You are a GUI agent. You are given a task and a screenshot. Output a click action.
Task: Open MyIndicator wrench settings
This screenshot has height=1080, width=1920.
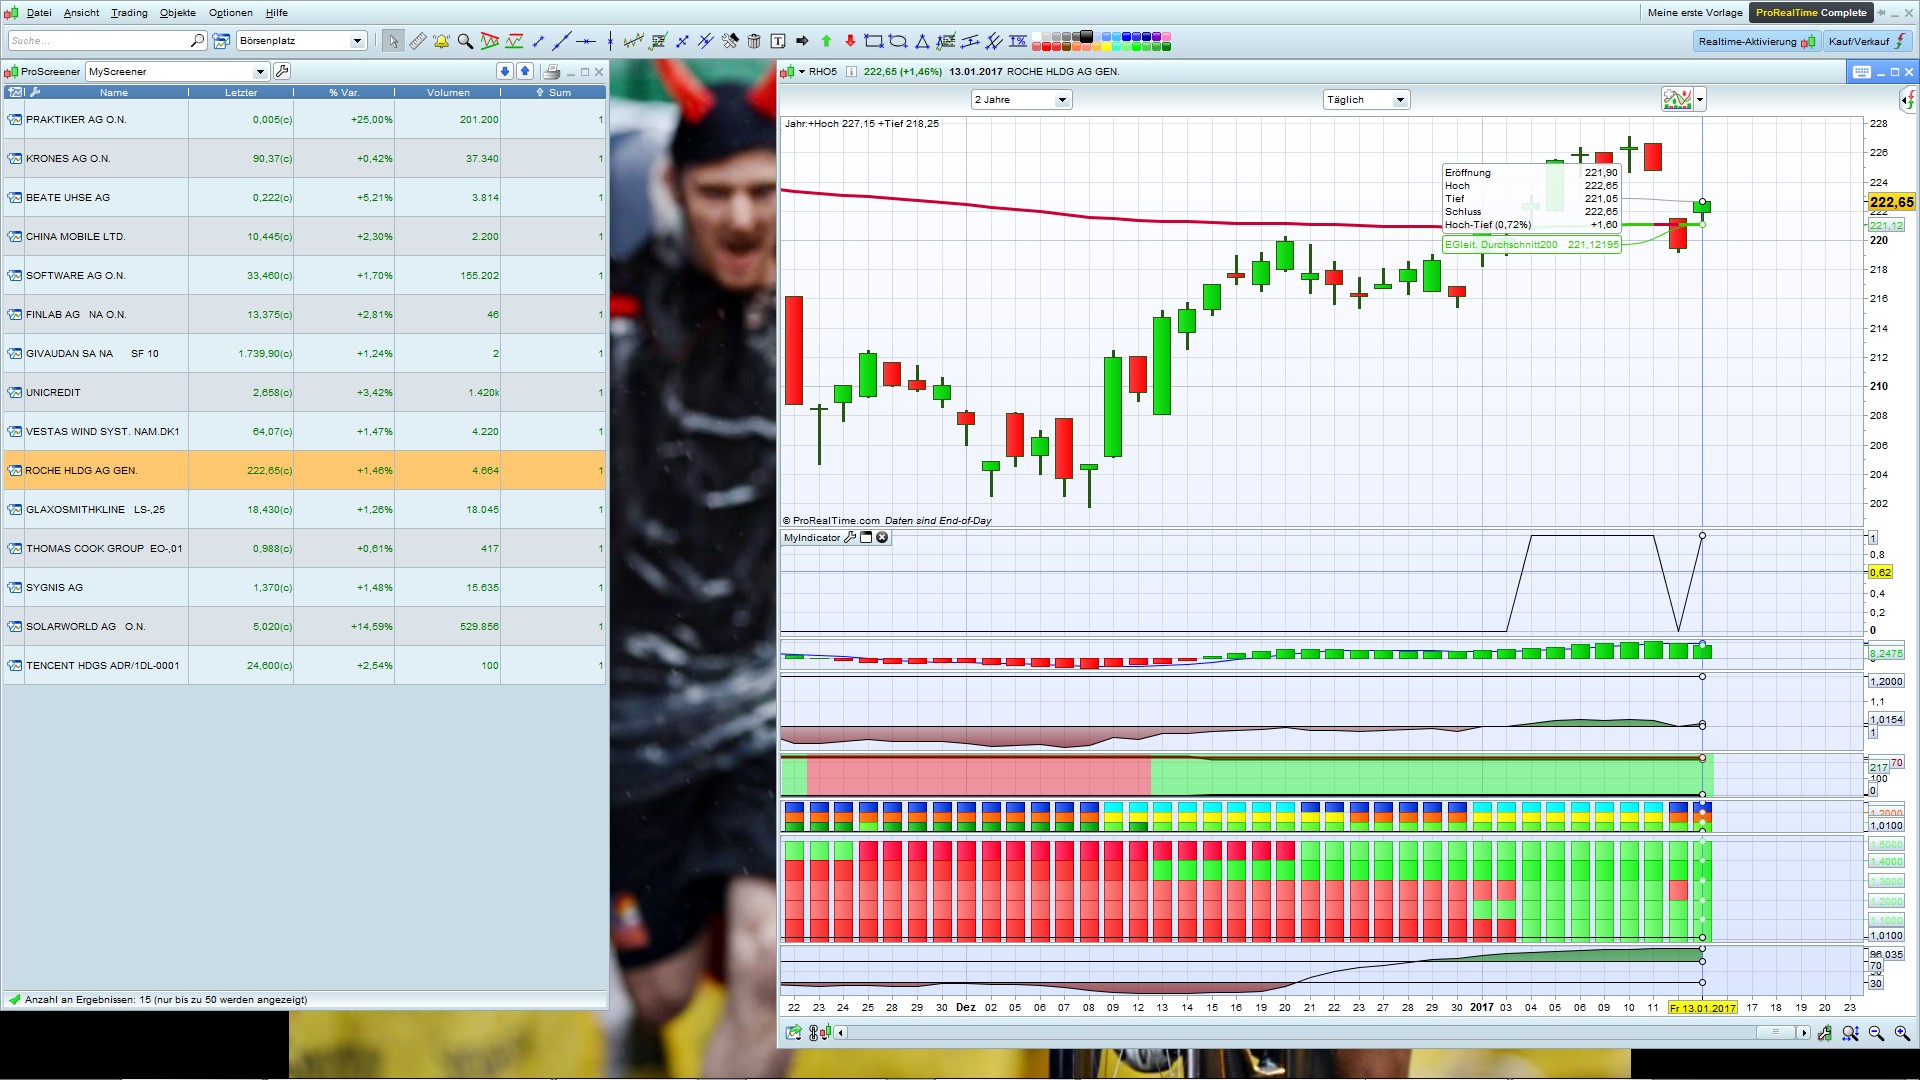click(850, 537)
